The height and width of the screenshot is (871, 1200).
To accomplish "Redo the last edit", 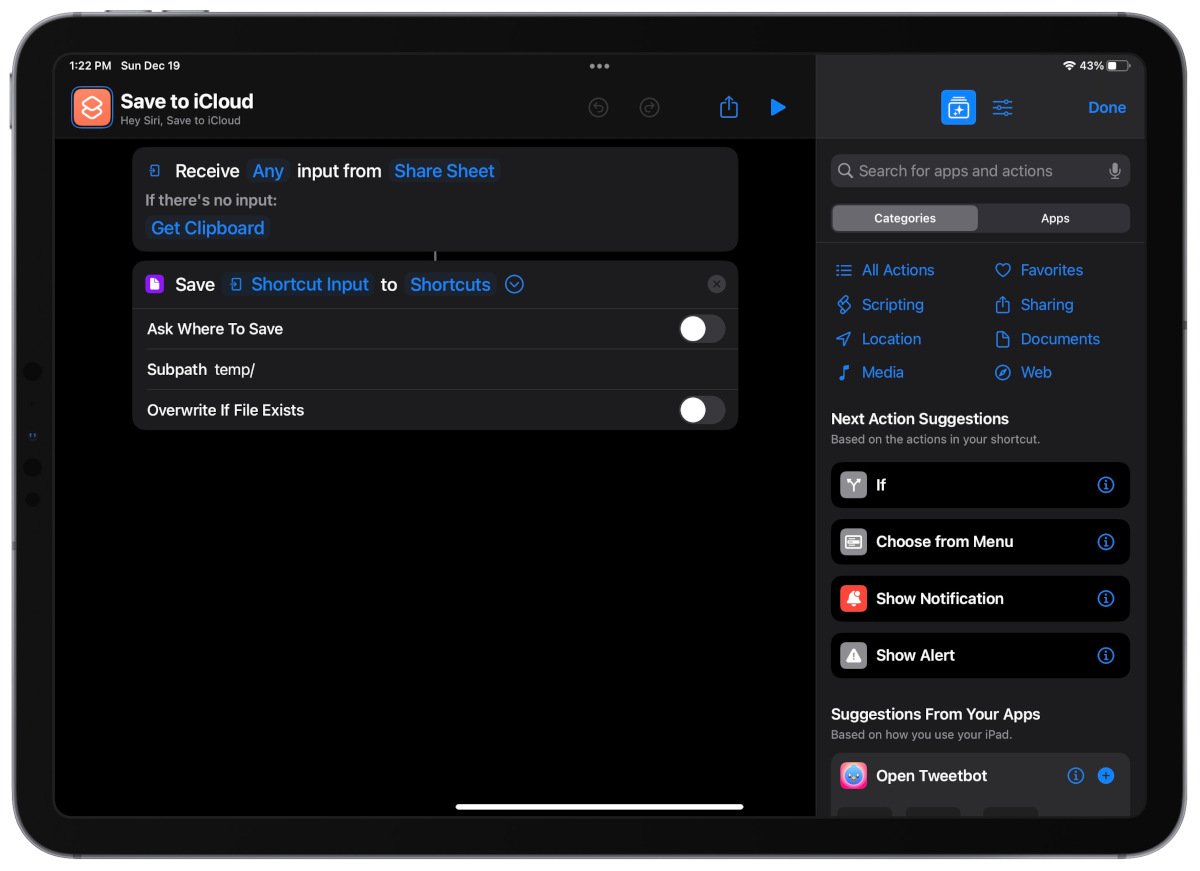I will tap(650, 107).
